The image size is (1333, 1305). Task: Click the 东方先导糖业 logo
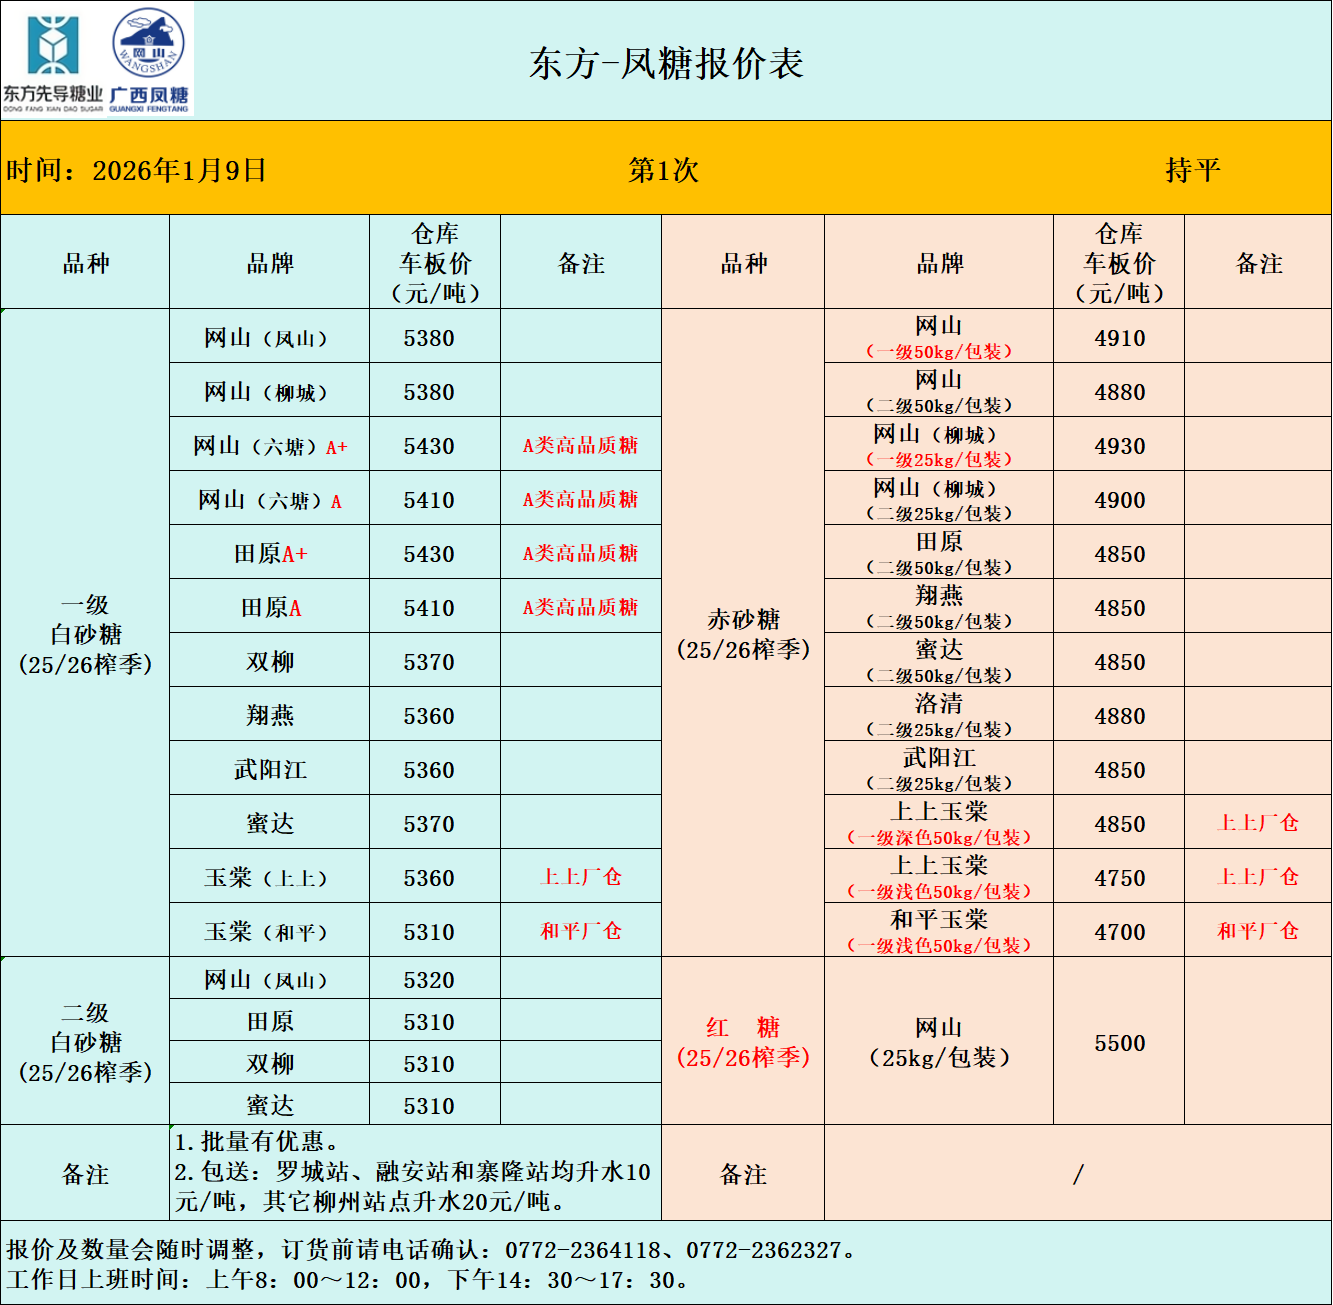click(53, 58)
